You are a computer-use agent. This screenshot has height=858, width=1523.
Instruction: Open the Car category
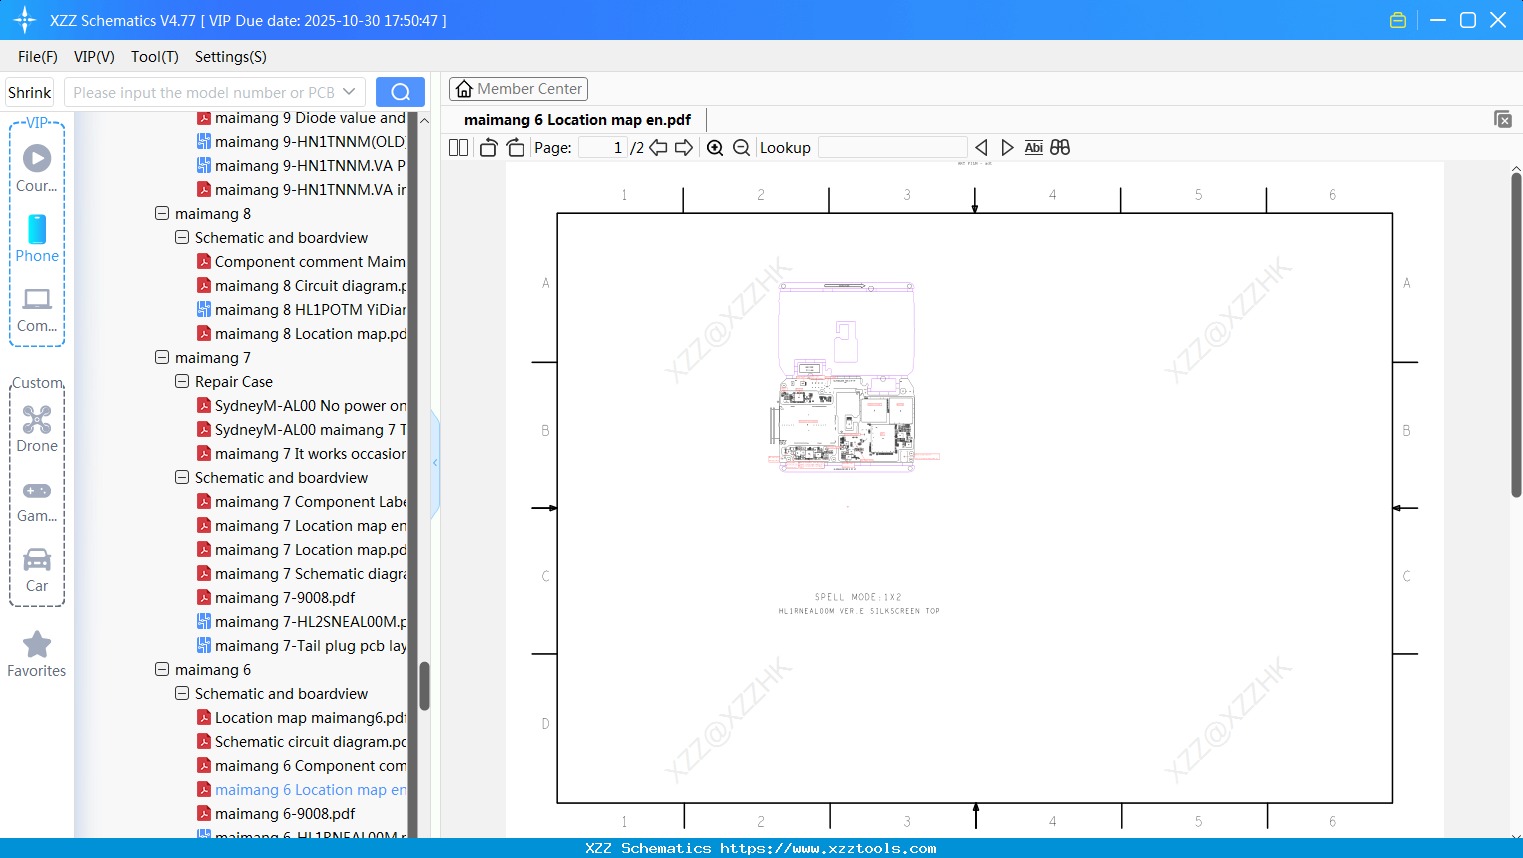click(x=37, y=570)
